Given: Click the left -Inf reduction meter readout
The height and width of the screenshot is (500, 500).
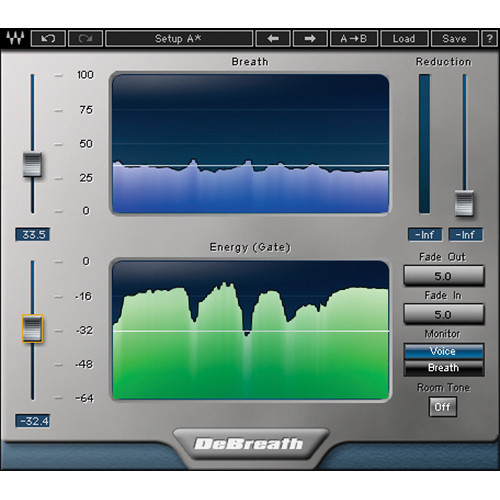Looking at the screenshot, I should pyautogui.click(x=425, y=234).
